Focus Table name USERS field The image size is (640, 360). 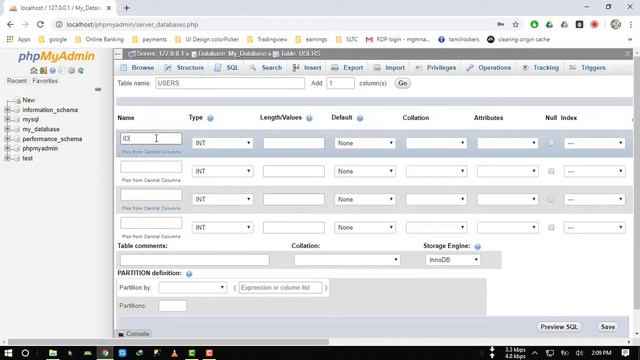click(230, 83)
